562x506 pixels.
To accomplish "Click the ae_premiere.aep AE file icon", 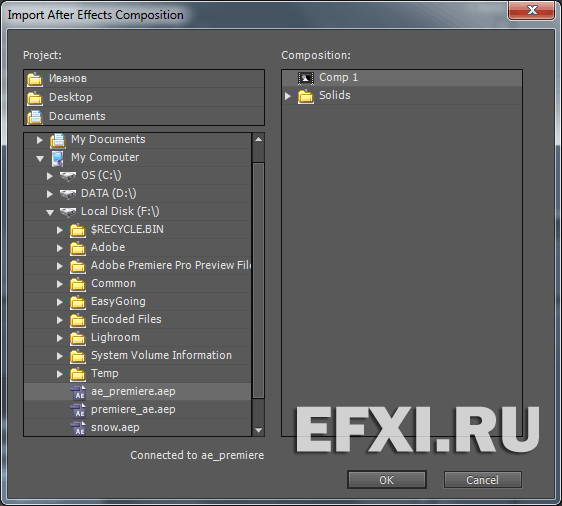I will [x=78, y=392].
